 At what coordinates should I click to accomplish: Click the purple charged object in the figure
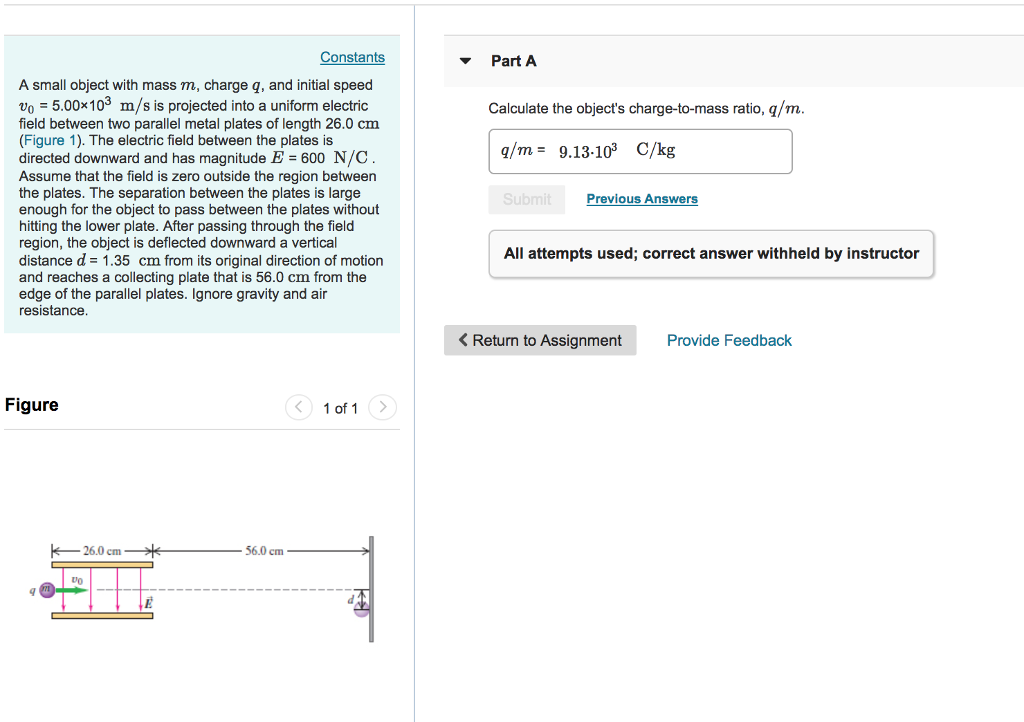[44, 590]
